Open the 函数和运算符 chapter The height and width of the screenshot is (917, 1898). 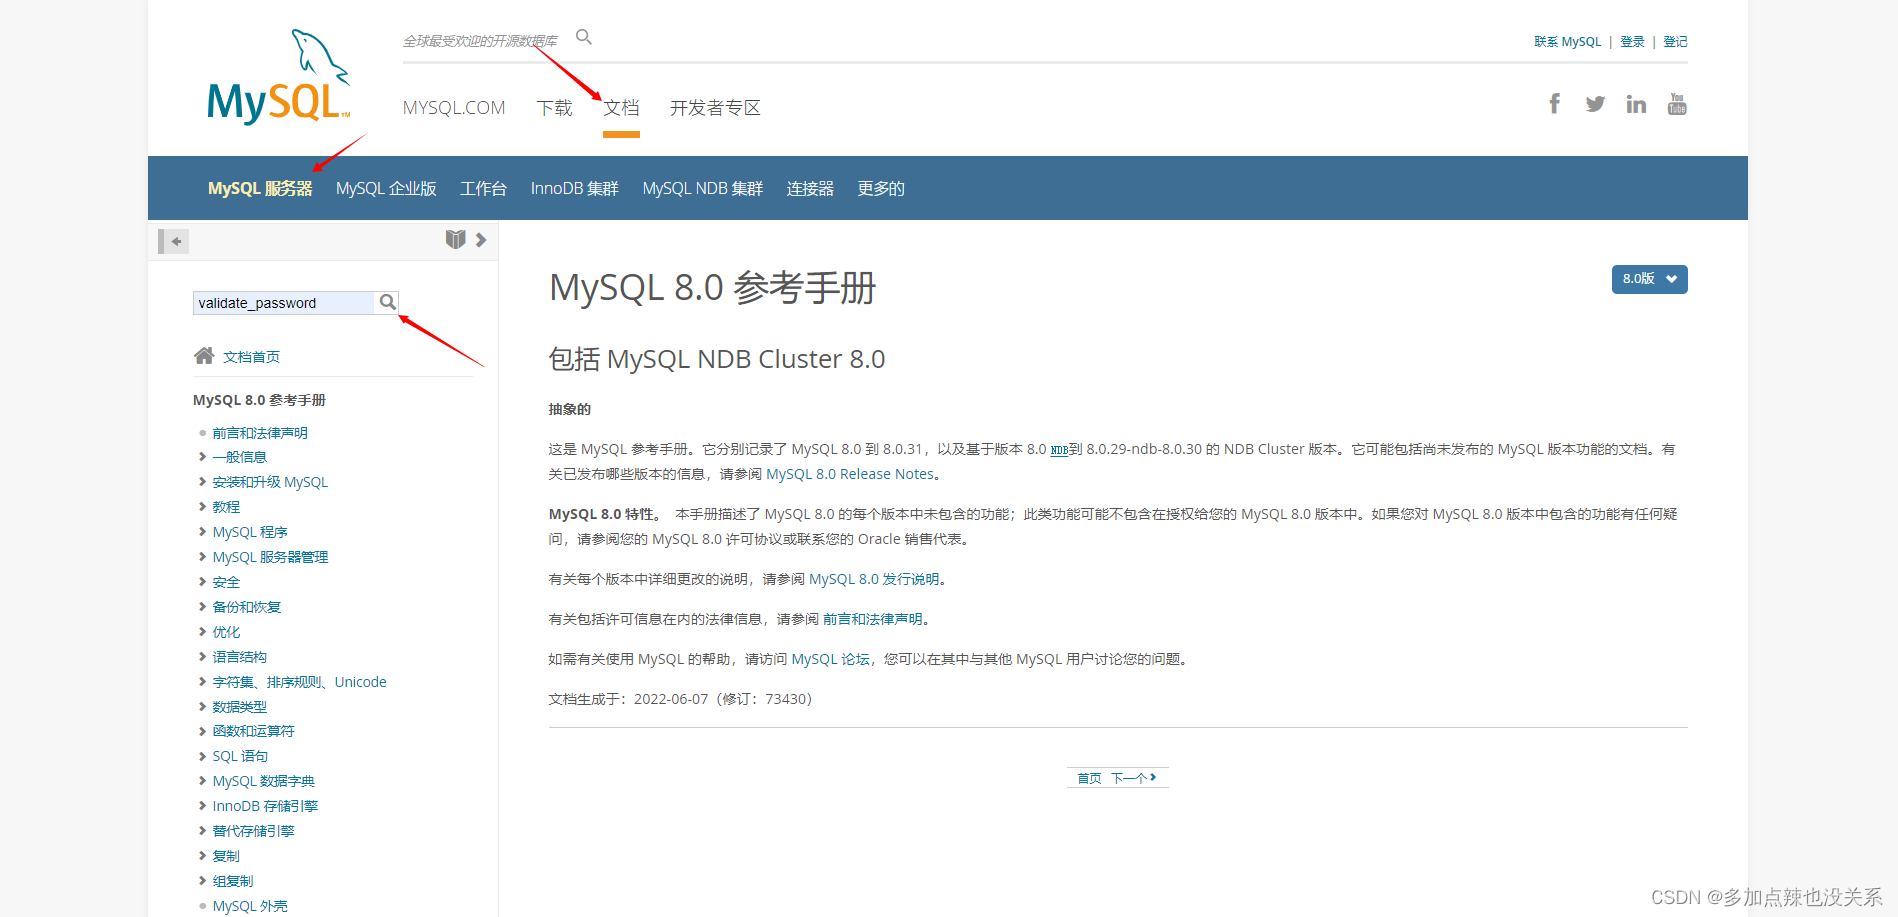click(x=253, y=731)
